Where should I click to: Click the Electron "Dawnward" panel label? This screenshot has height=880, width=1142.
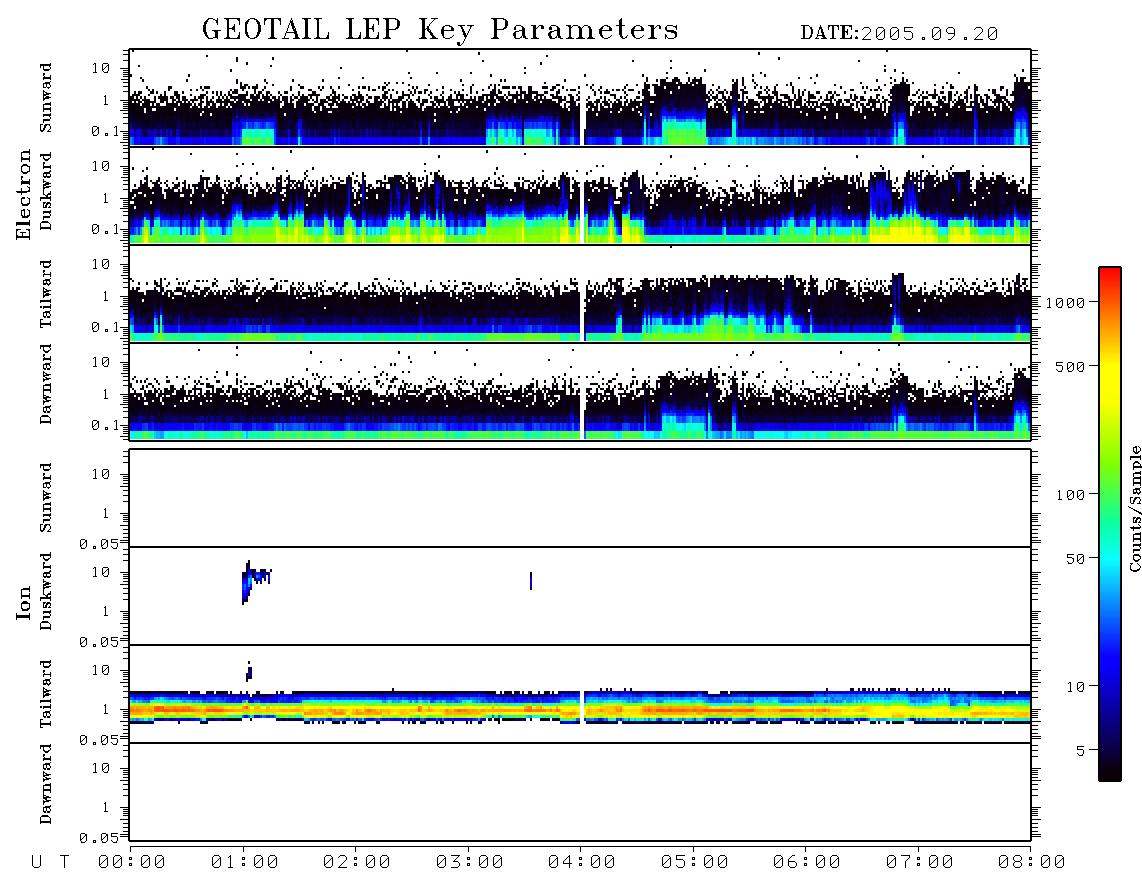[46, 384]
